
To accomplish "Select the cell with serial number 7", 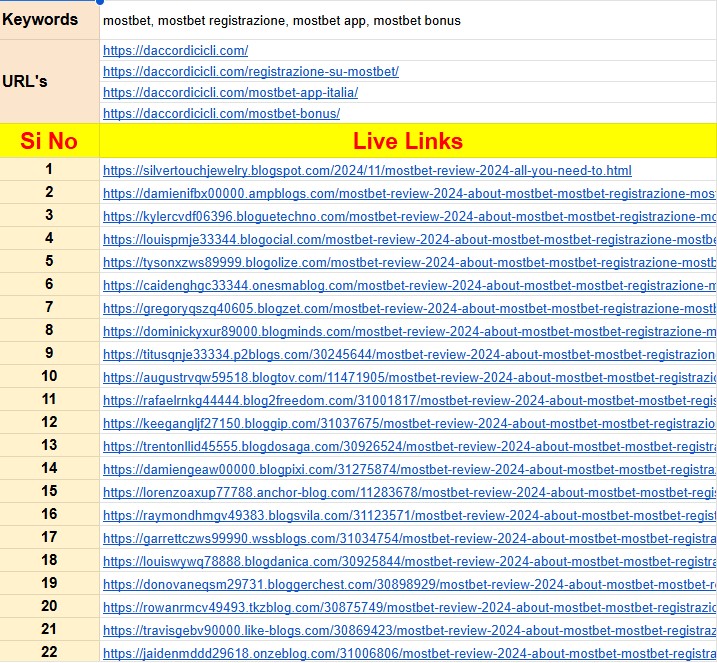I will click(49, 307).
